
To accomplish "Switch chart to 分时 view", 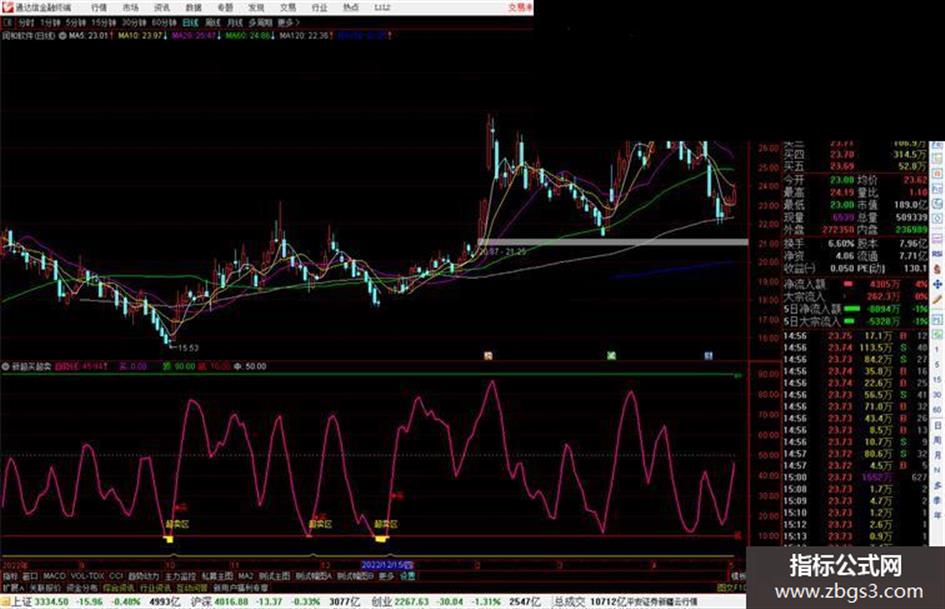I will [x=25, y=22].
